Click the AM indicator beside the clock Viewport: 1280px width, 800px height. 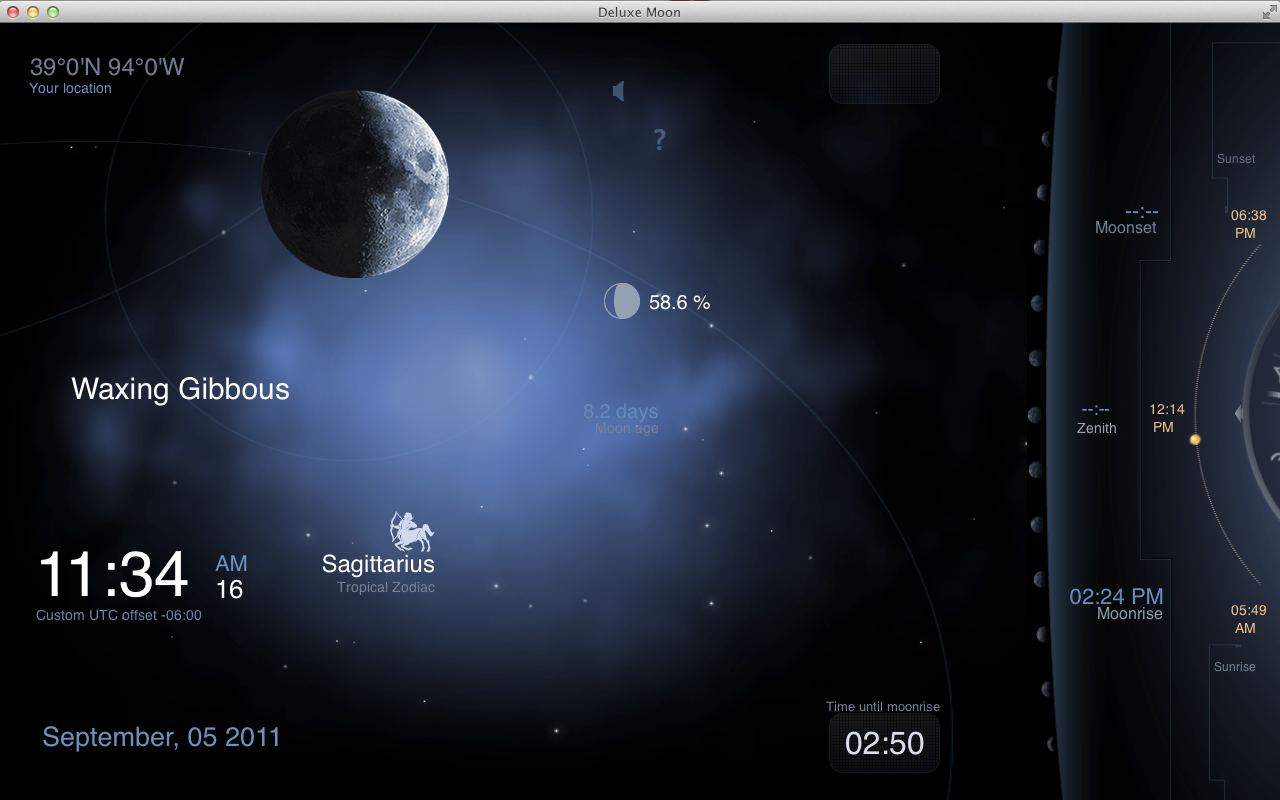click(x=231, y=563)
